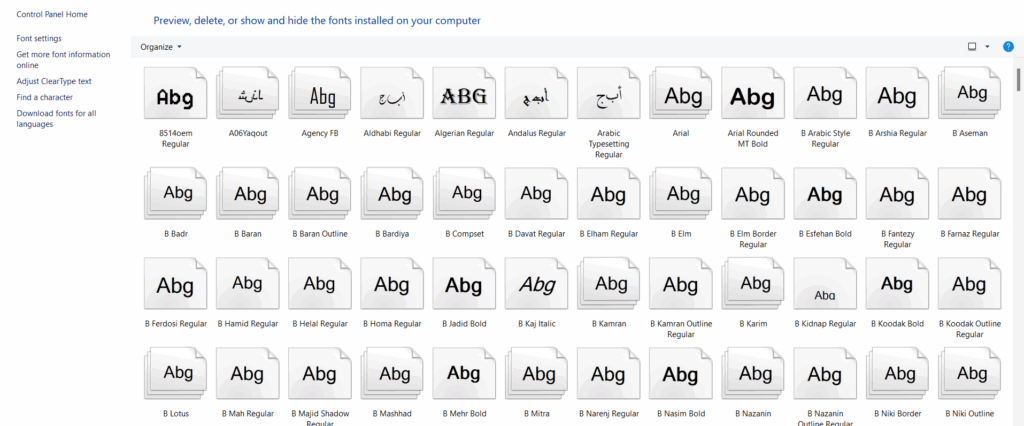
Task: Select the B Jadid Bold font icon
Action: point(464,284)
